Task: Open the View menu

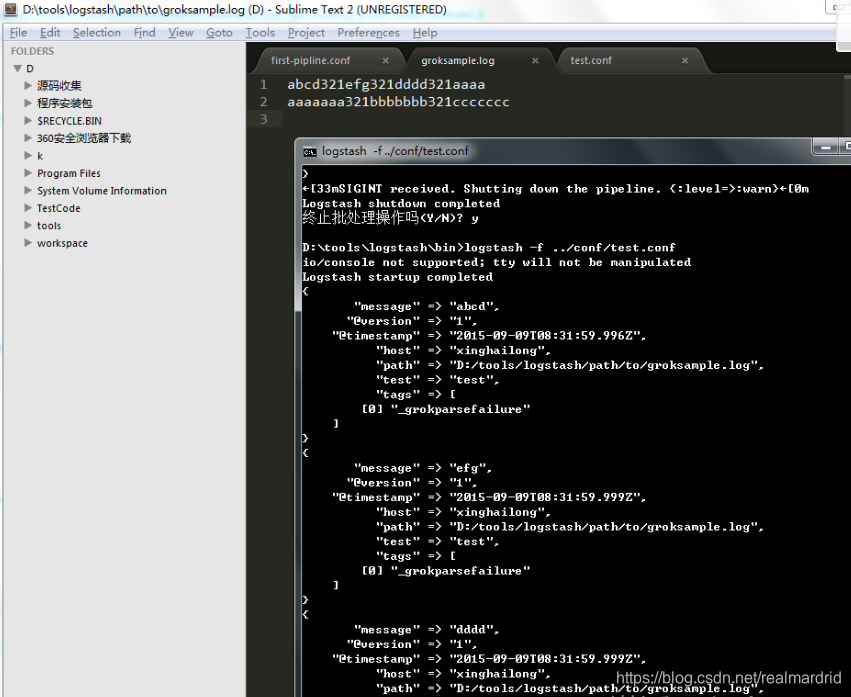Action: pyautogui.click(x=181, y=33)
